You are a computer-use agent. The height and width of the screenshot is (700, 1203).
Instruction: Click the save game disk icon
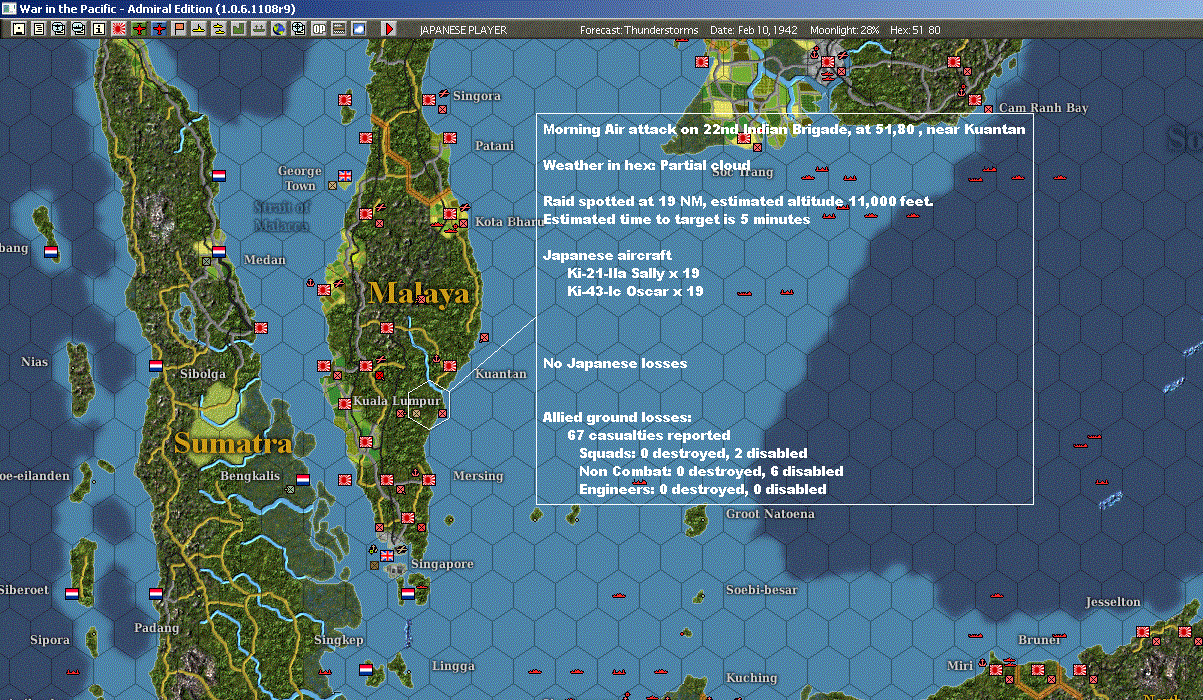(x=19, y=29)
